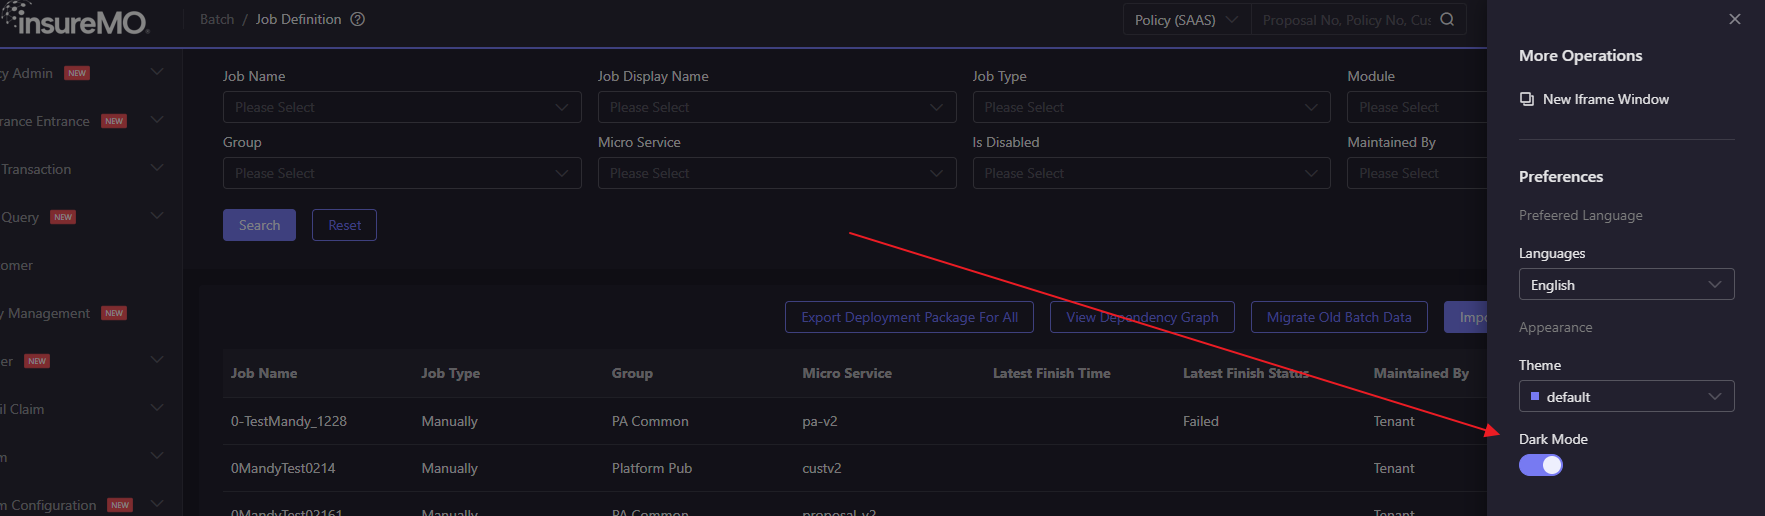Viewport: 1765px width, 516px height.
Task: Click Export Deployment Package For All
Action: 909,317
